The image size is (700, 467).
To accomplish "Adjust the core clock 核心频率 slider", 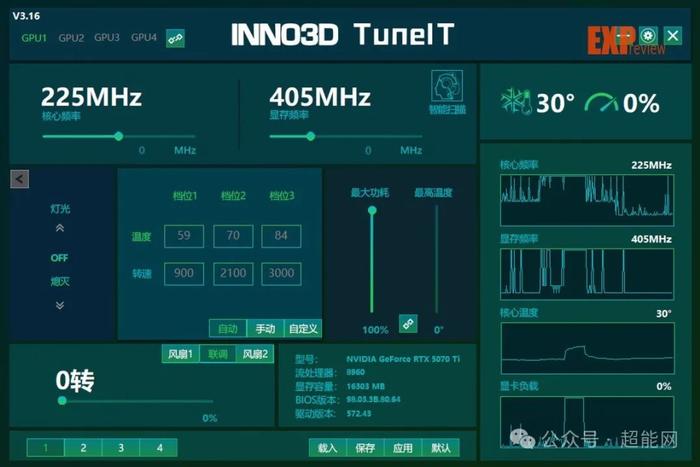I will (x=119, y=136).
